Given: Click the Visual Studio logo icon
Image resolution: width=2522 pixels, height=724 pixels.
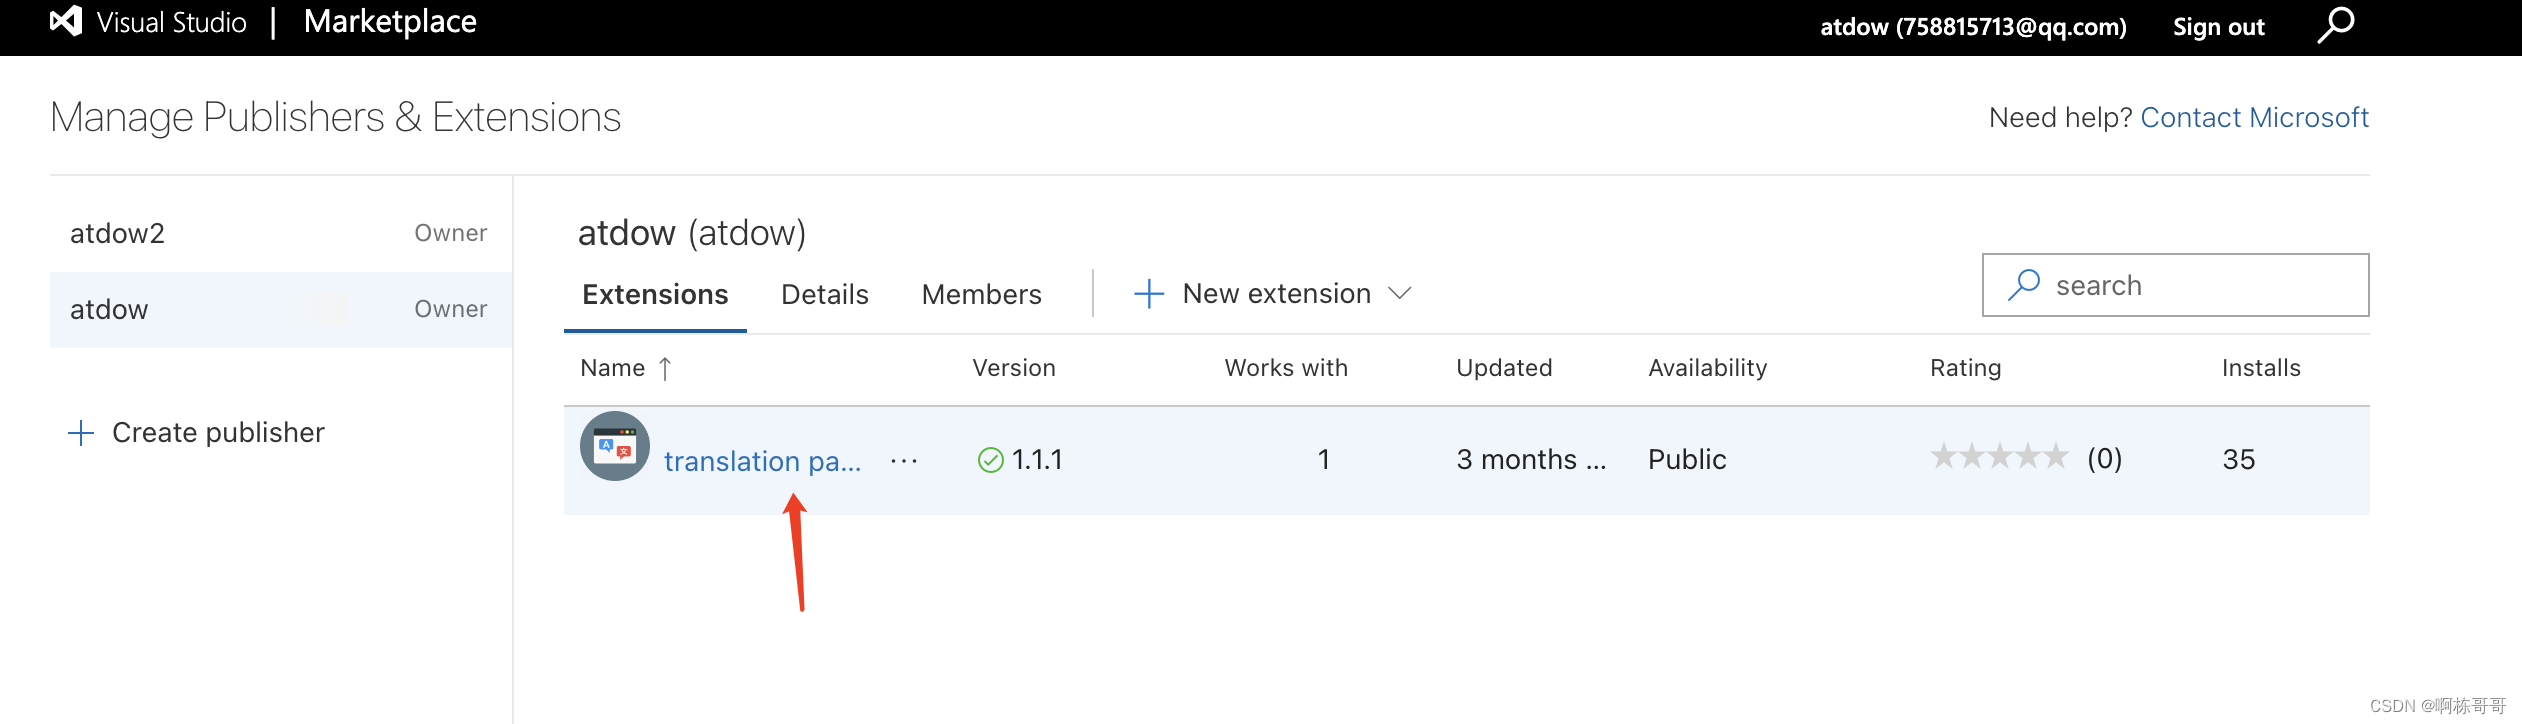Looking at the screenshot, I should point(66,21).
